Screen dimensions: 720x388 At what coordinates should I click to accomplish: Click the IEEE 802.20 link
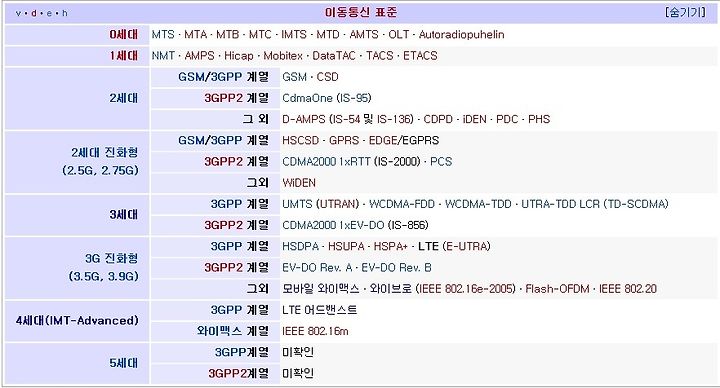click(x=628, y=289)
